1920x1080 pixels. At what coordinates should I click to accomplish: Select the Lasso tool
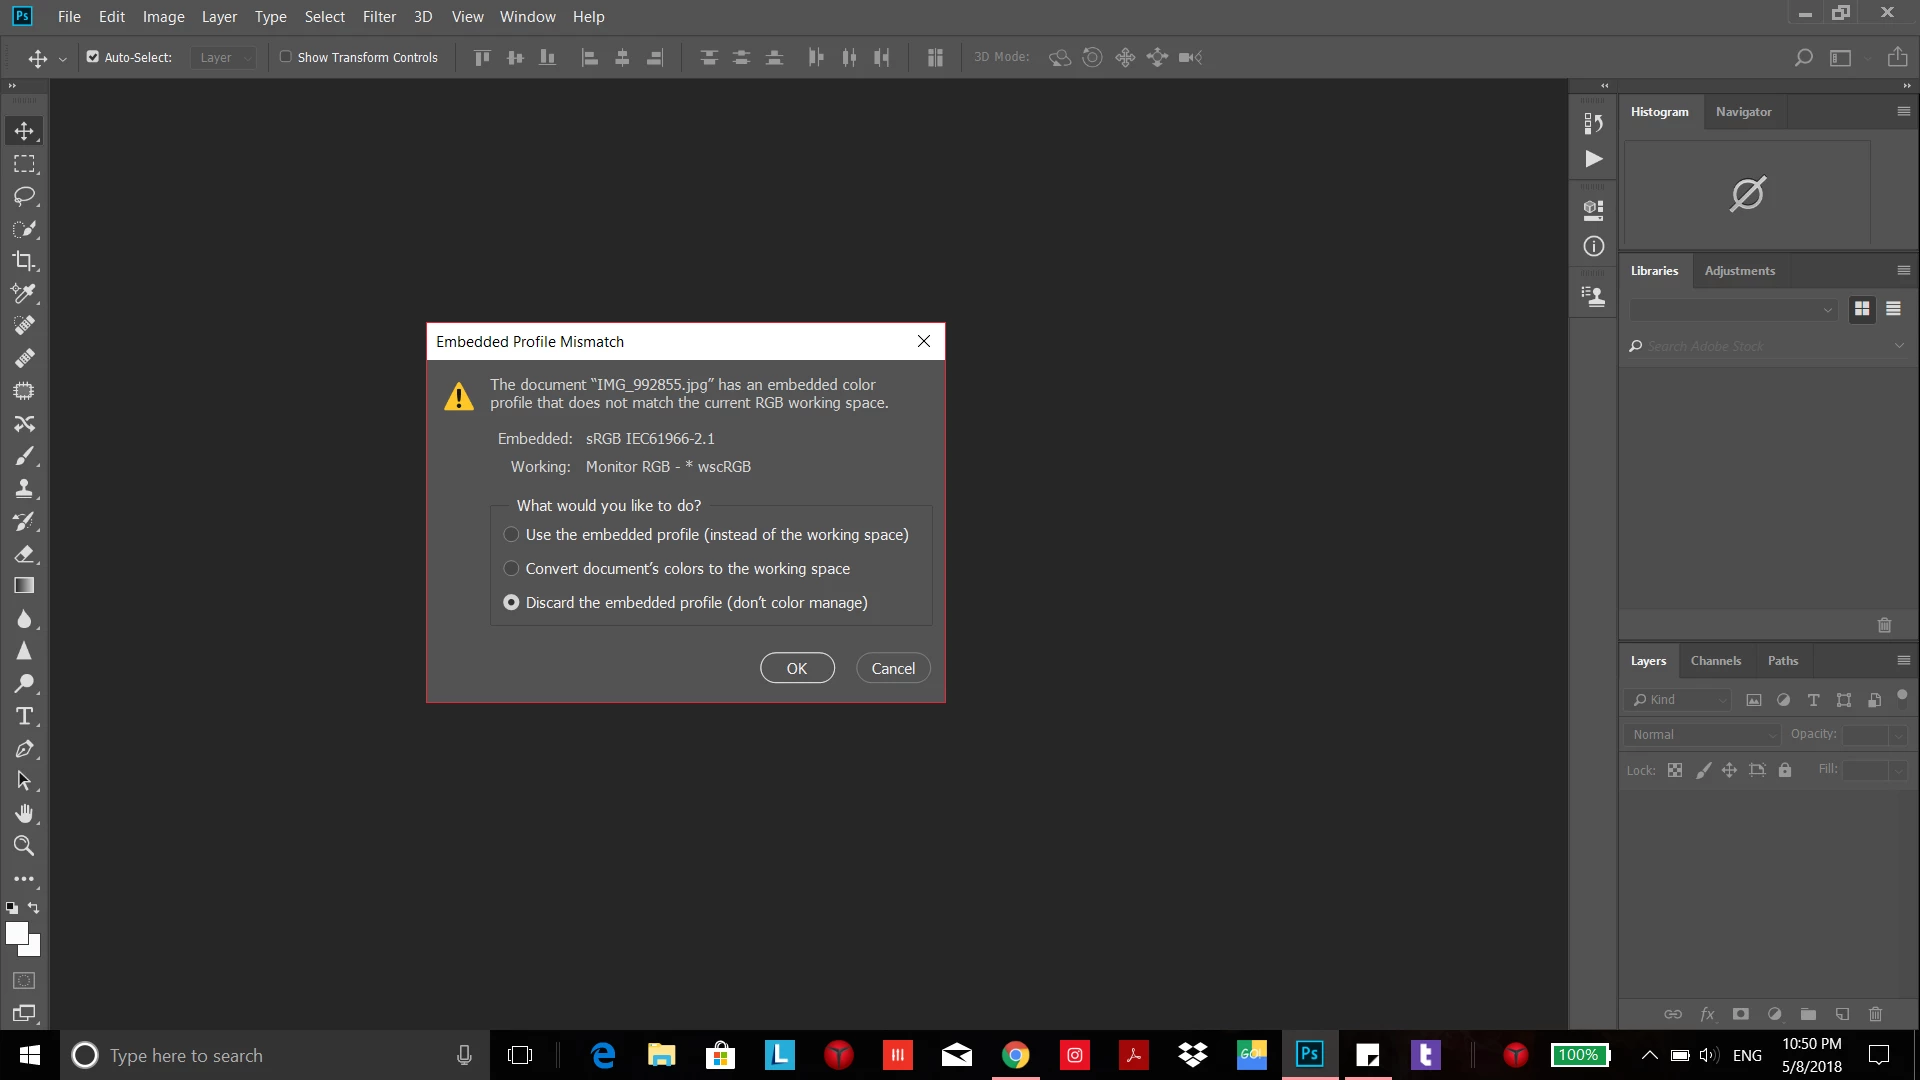pos(24,196)
